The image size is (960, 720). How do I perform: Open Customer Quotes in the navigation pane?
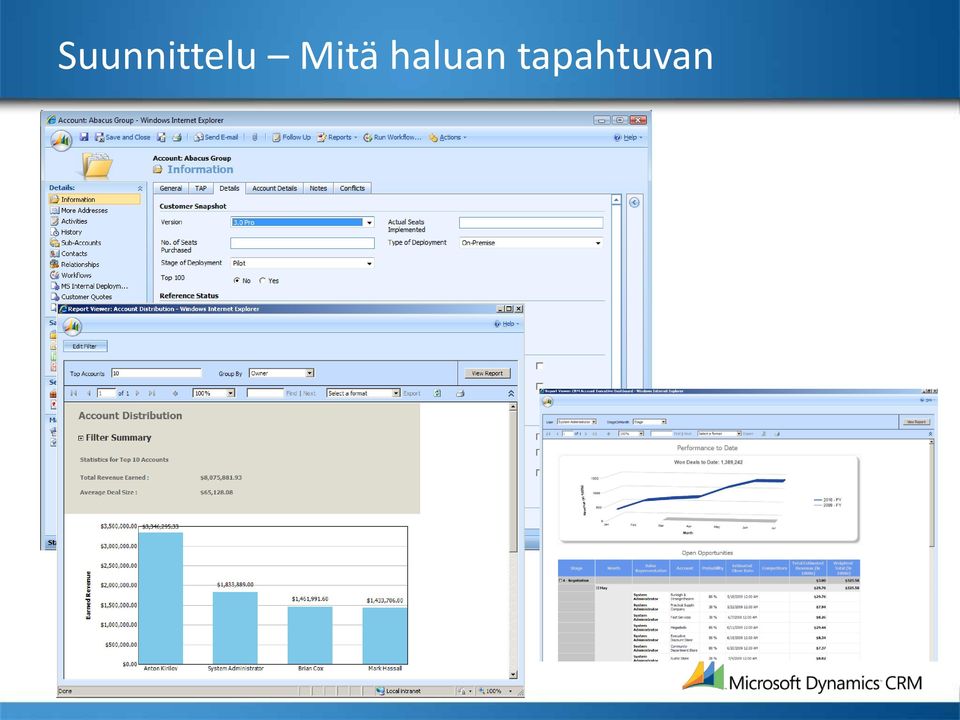pos(81,297)
